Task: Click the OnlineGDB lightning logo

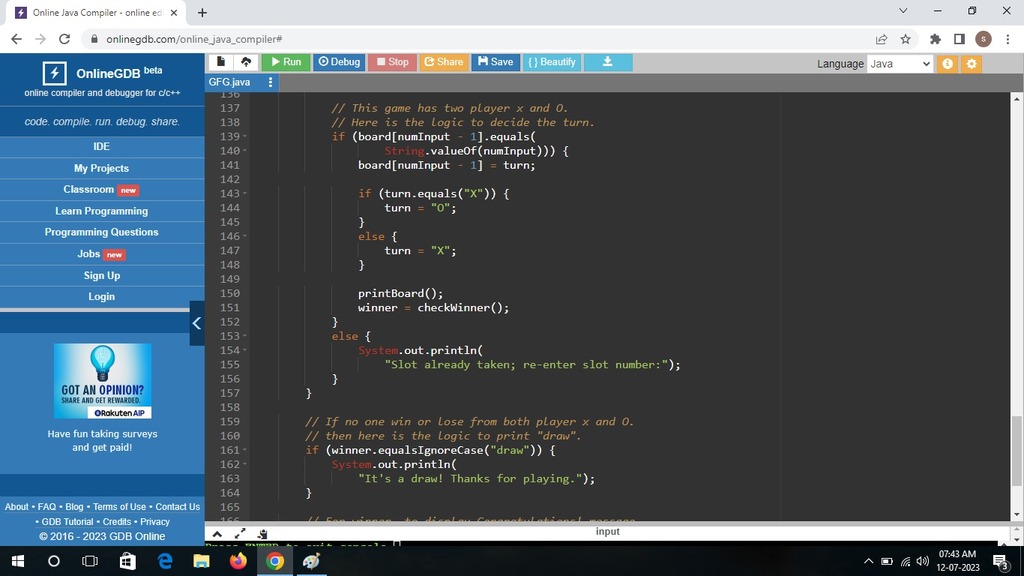Action: click(54, 73)
